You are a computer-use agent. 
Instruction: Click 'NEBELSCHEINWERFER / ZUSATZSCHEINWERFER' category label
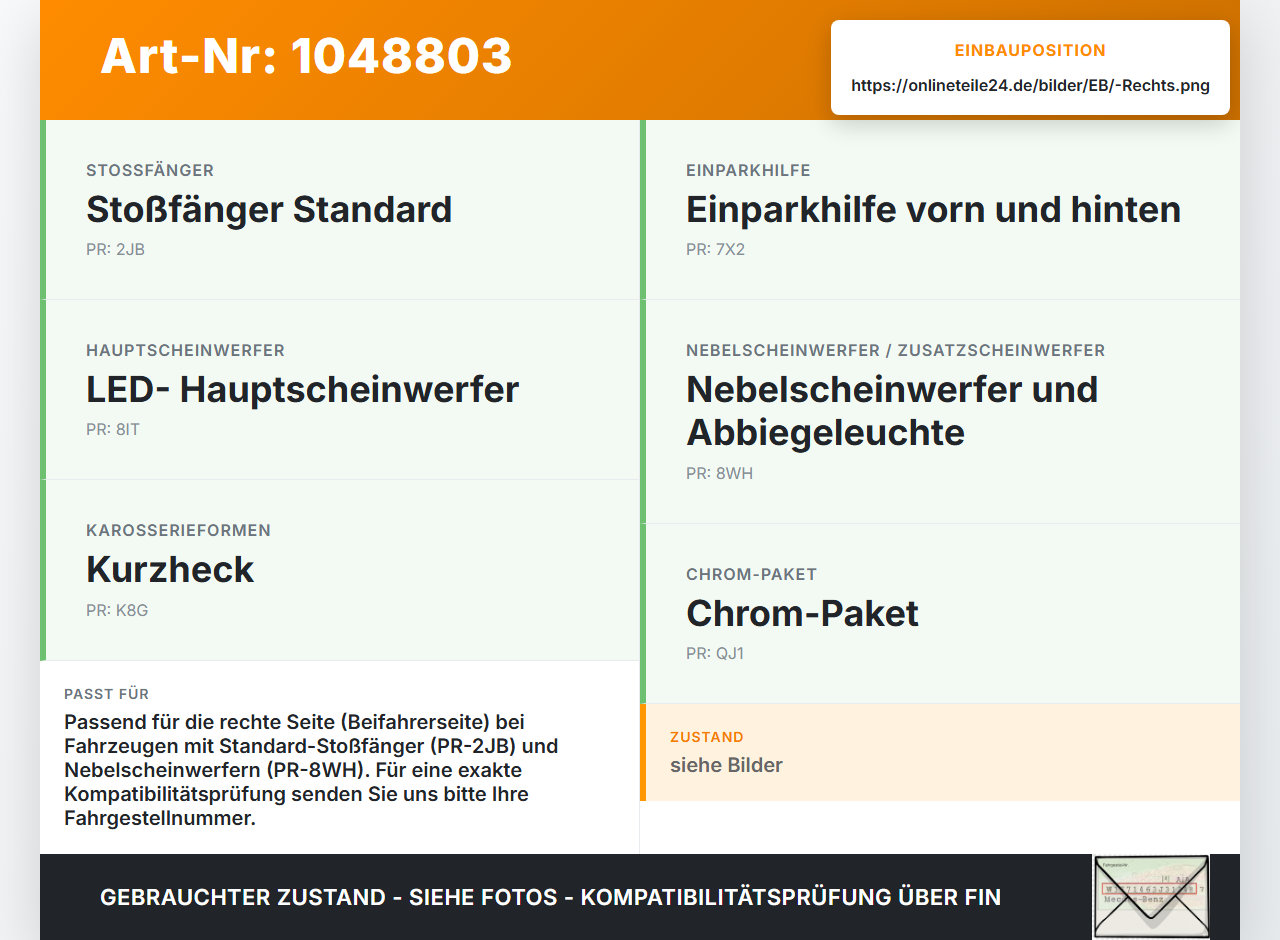point(895,351)
